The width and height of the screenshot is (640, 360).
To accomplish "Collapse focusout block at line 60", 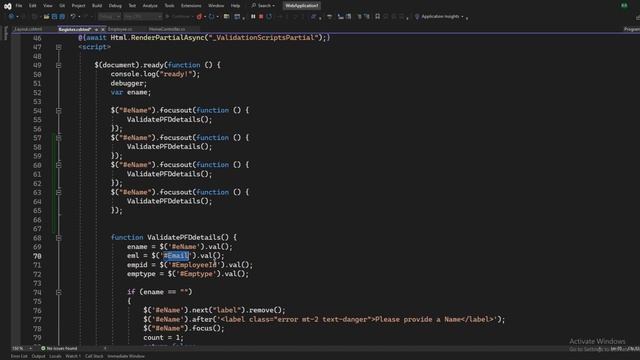I will (59, 165).
